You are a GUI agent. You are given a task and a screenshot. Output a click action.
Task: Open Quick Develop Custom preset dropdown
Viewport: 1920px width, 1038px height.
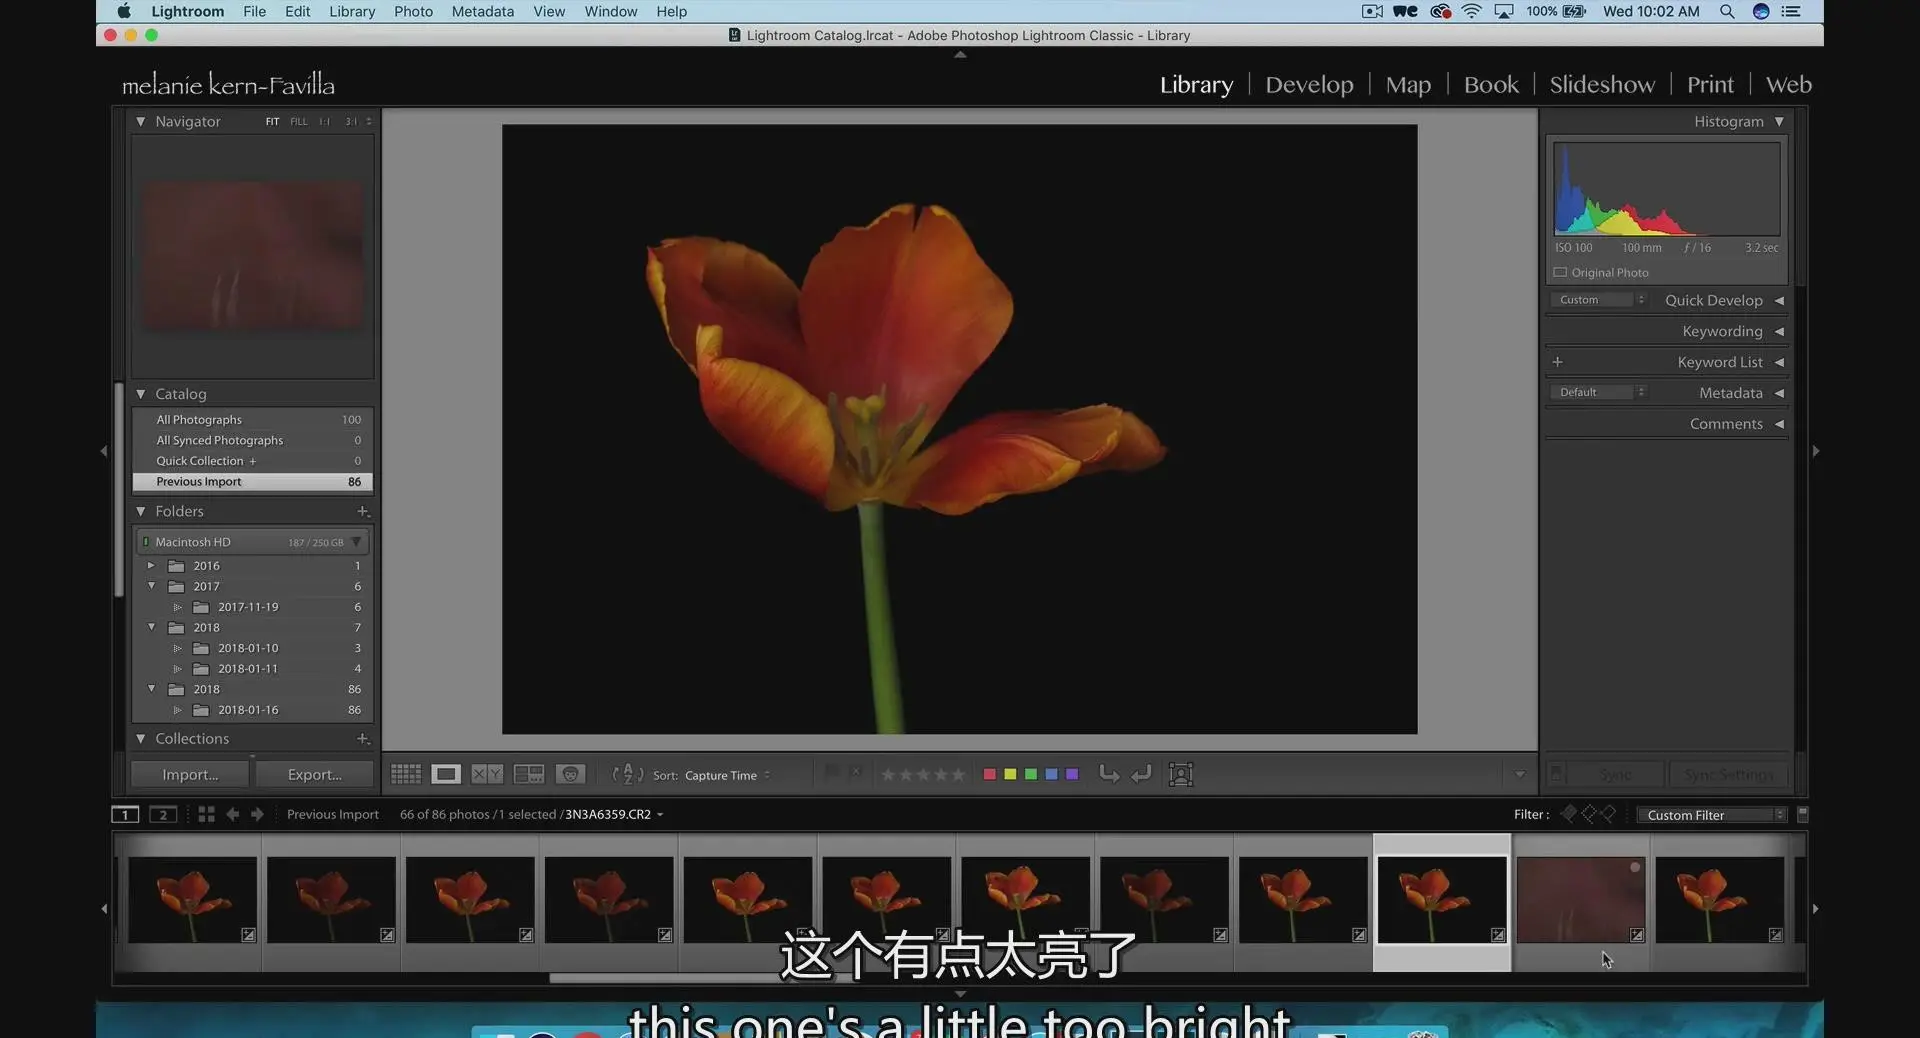(x=1598, y=300)
